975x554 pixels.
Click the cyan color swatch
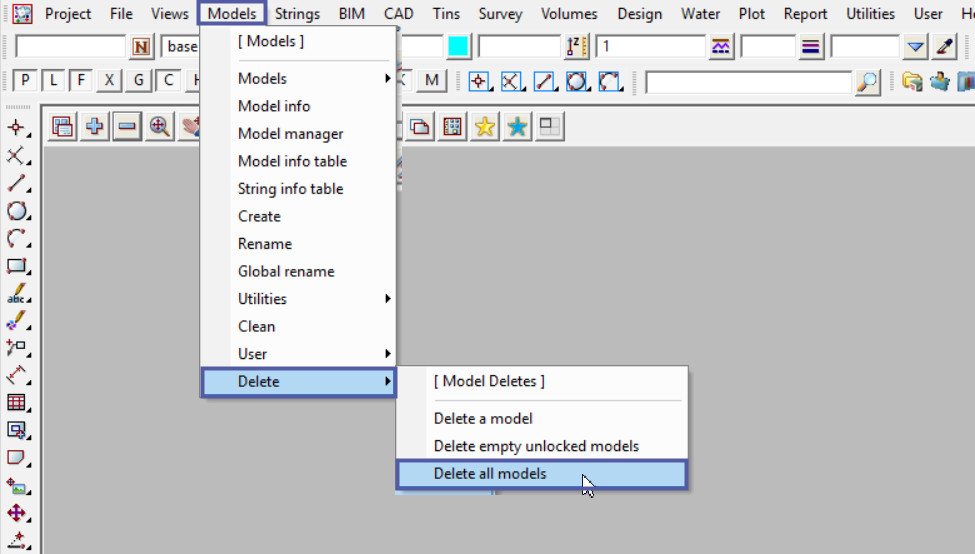pos(458,47)
